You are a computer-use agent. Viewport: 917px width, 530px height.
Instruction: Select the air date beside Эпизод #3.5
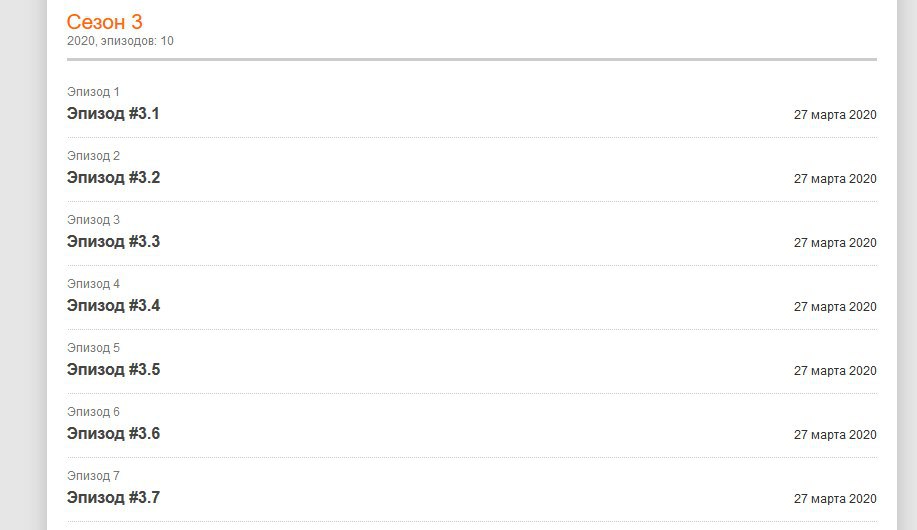(x=835, y=371)
